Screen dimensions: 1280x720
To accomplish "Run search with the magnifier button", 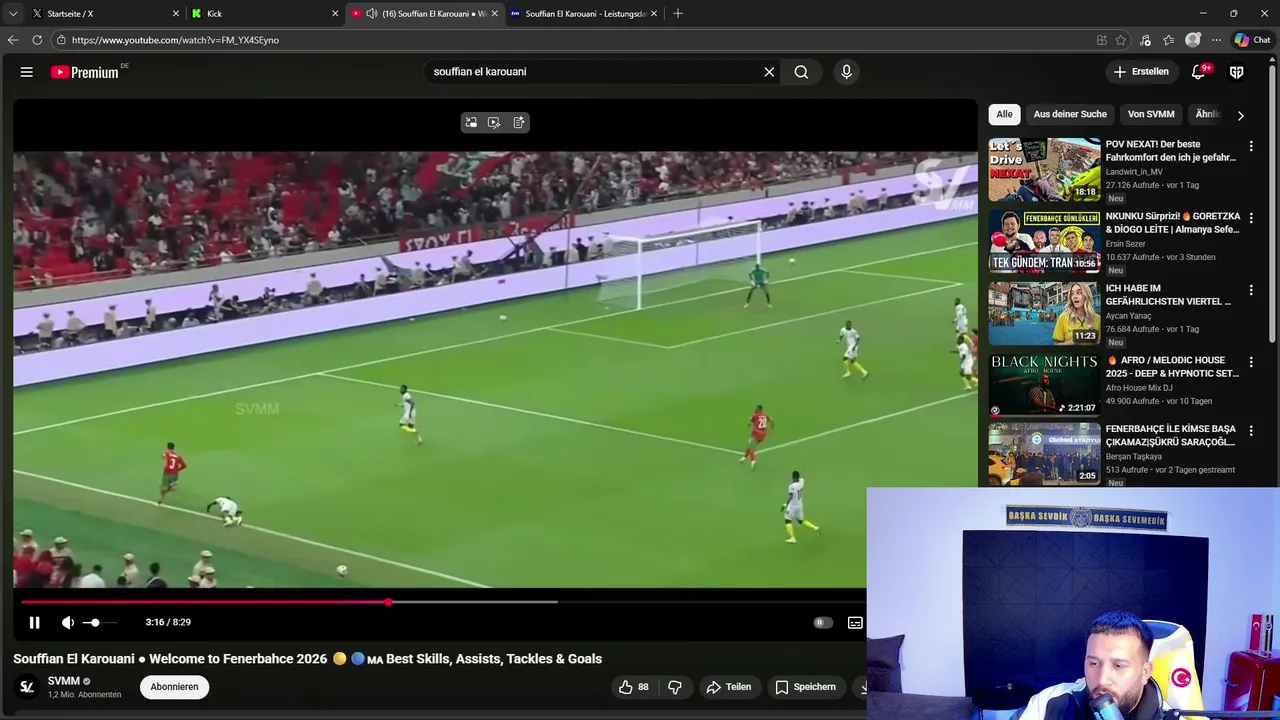I will [x=801, y=72].
